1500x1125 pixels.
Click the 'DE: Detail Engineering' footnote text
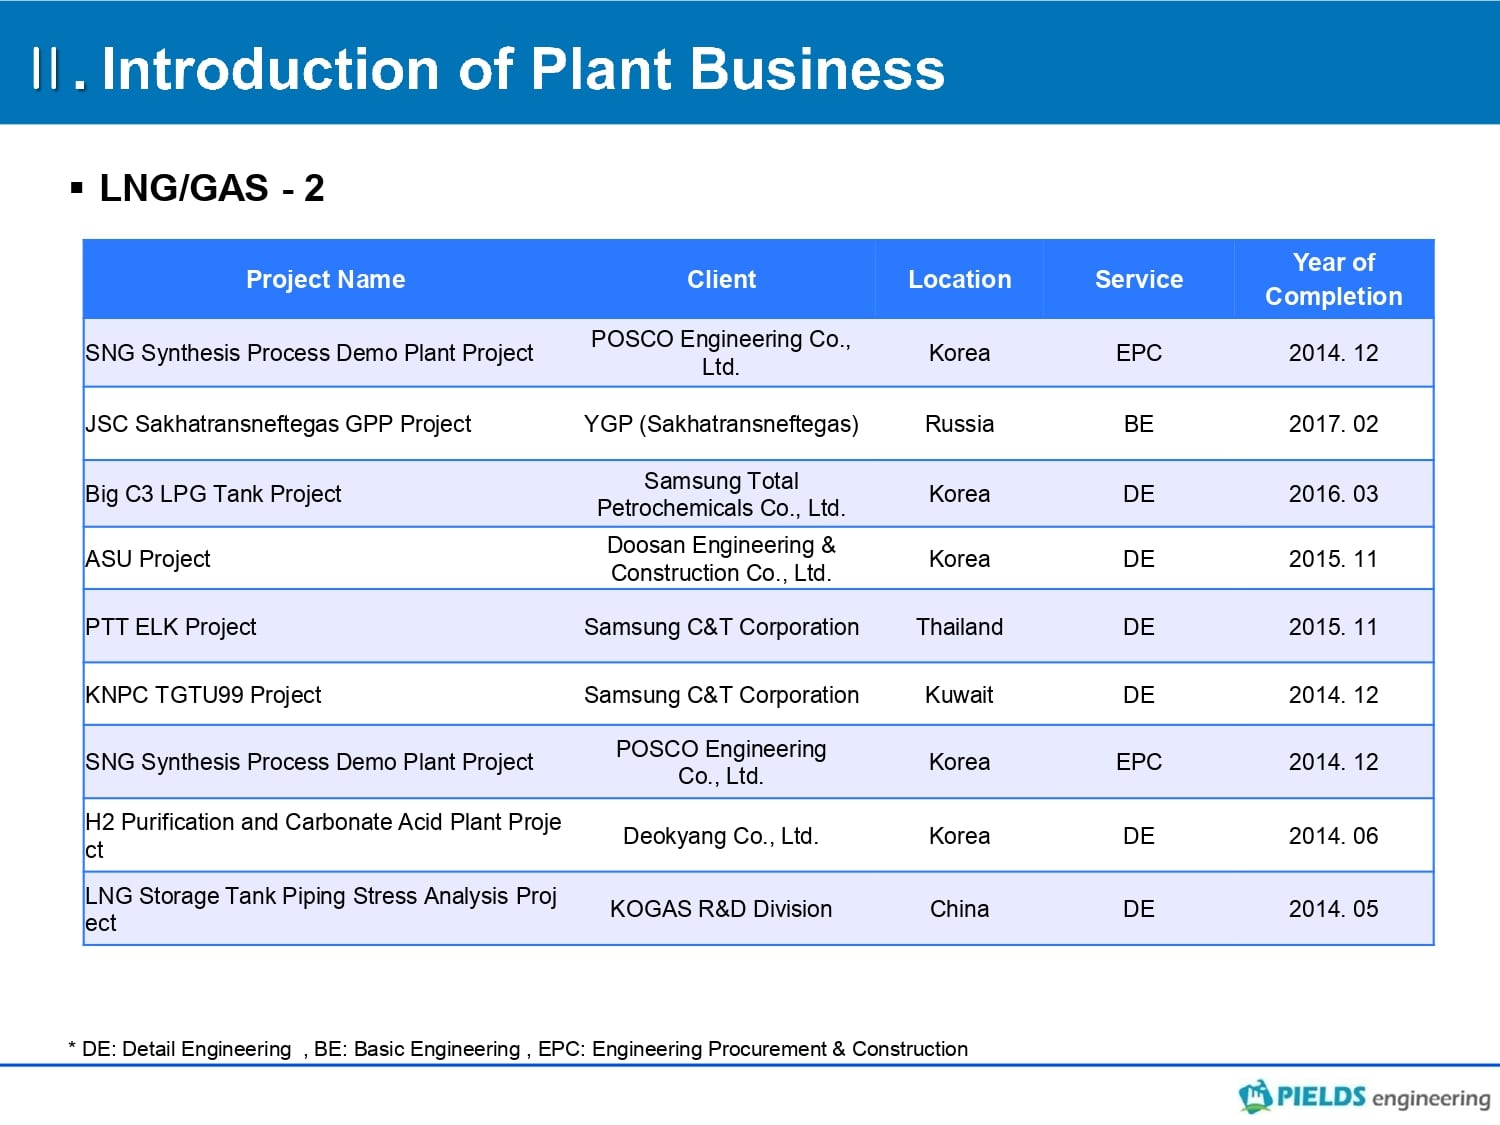click(186, 1049)
